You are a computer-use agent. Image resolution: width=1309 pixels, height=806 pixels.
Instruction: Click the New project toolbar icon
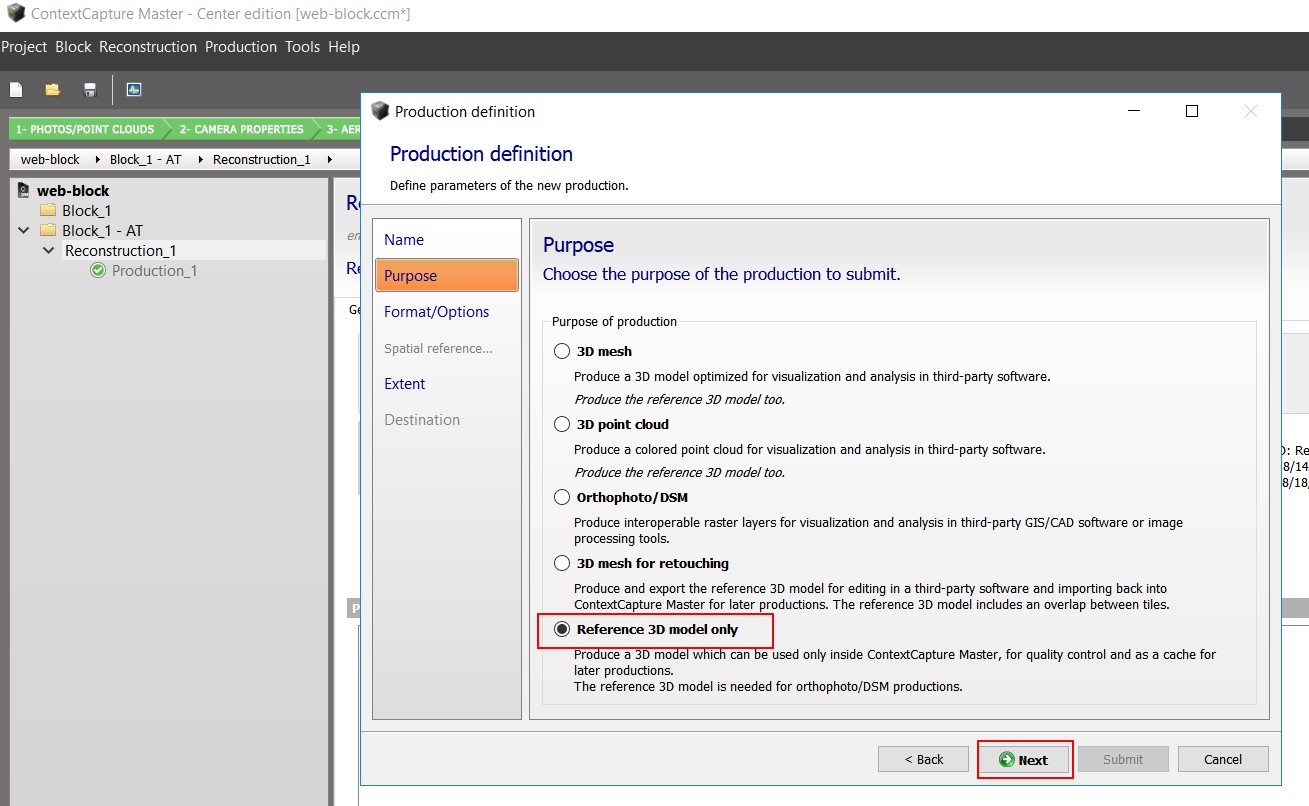[16, 90]
